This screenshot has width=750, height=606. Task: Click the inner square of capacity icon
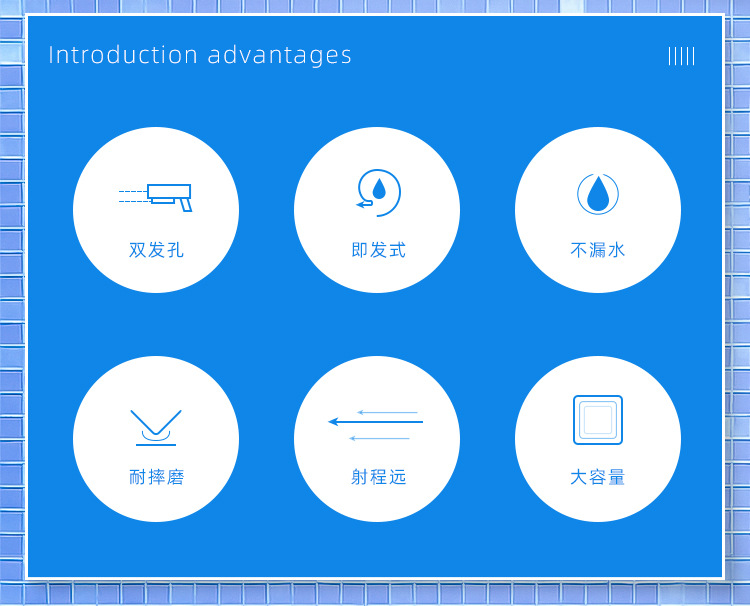tap(598, 420)
